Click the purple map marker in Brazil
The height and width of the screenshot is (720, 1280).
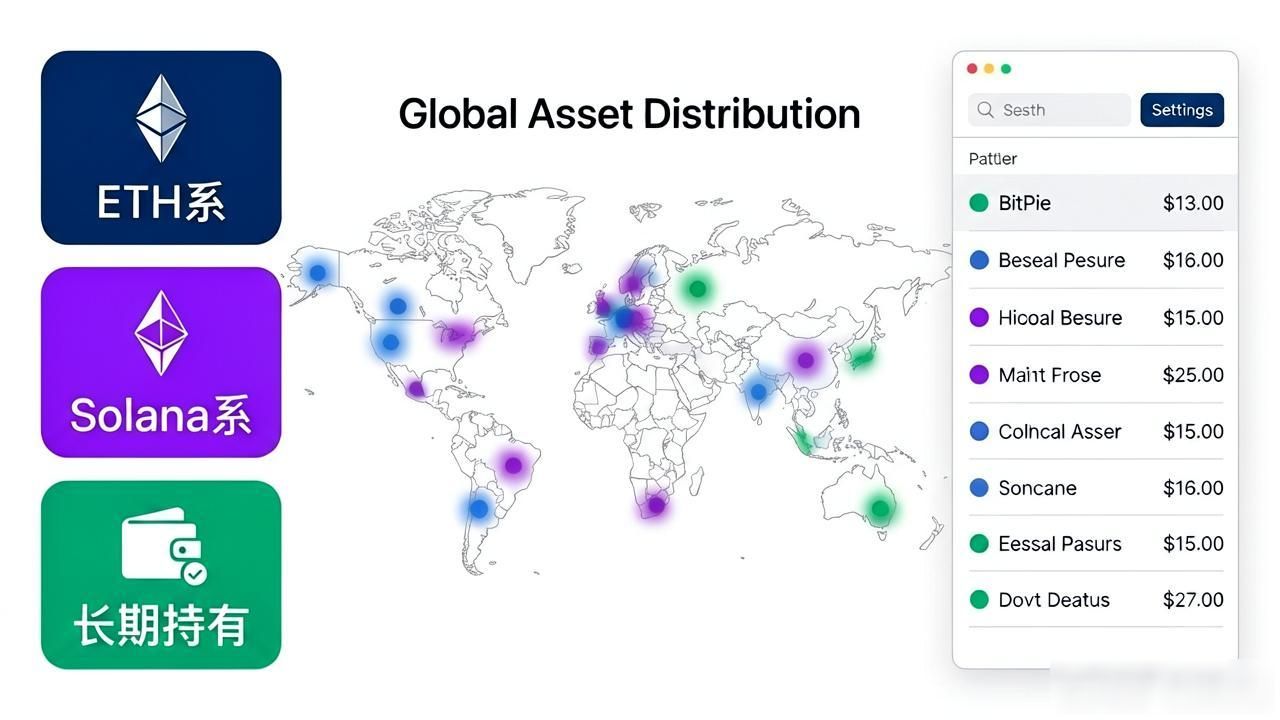513,465
